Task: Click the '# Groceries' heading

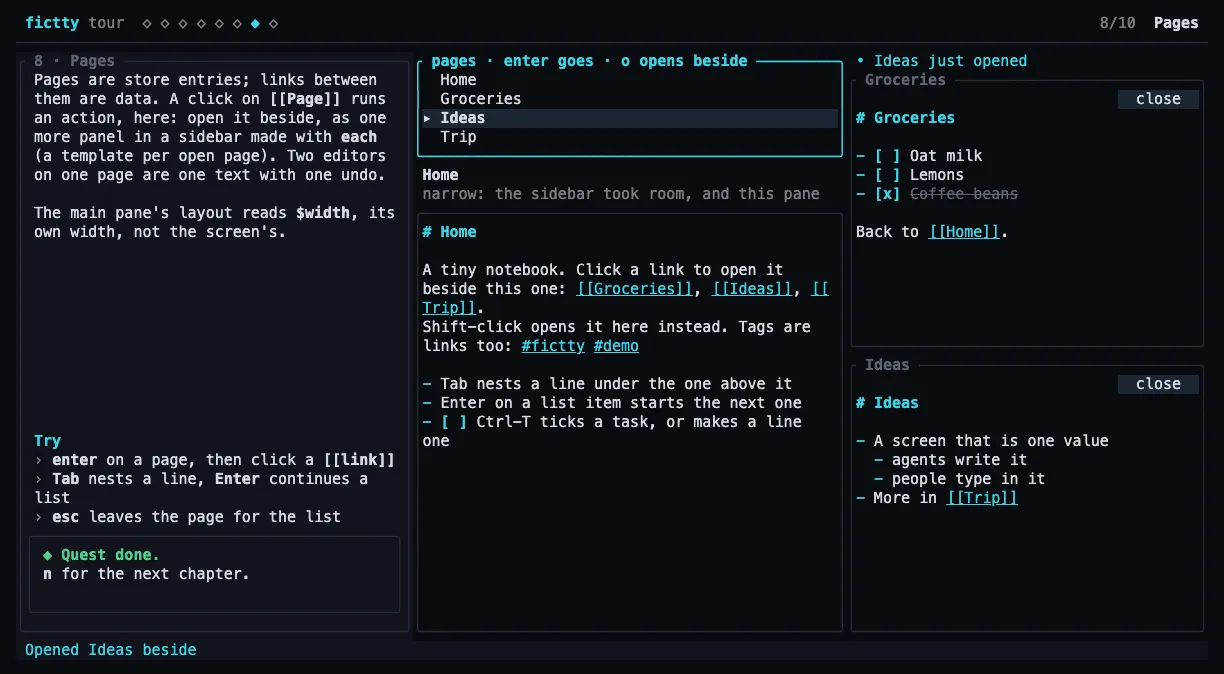Action: (905, 118)
